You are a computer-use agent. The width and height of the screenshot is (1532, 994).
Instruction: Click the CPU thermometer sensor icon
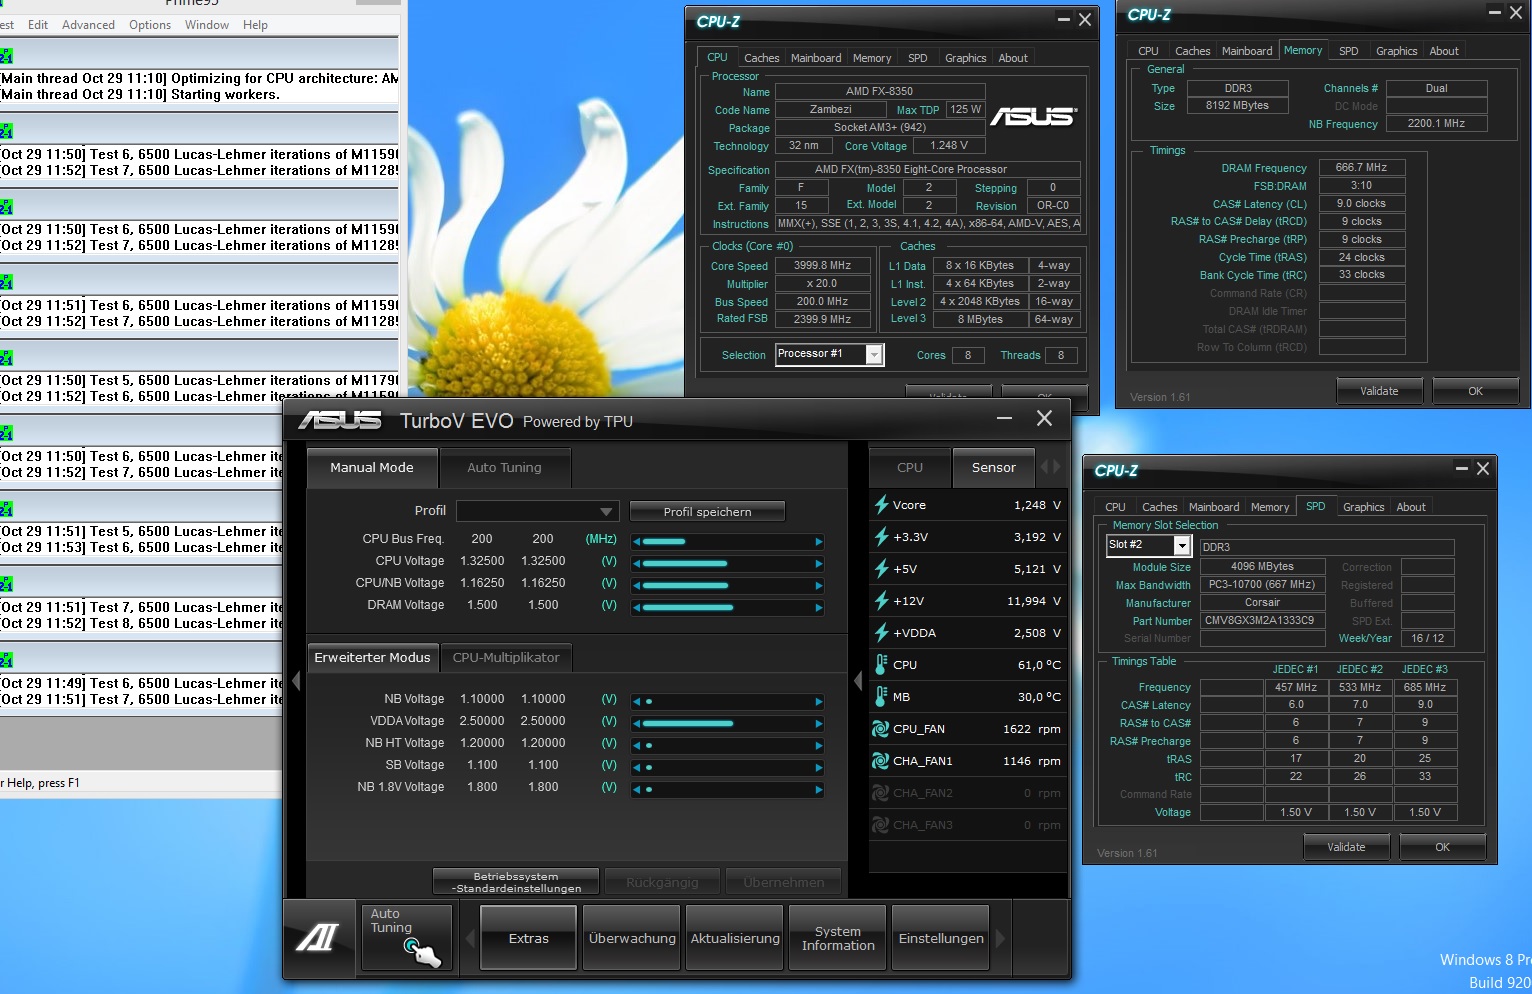(x=881, y=665)
